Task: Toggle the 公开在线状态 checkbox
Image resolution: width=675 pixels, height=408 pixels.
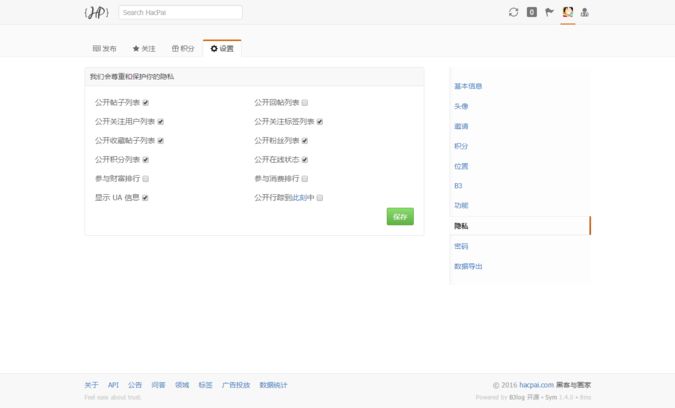Action: [305, 160]
